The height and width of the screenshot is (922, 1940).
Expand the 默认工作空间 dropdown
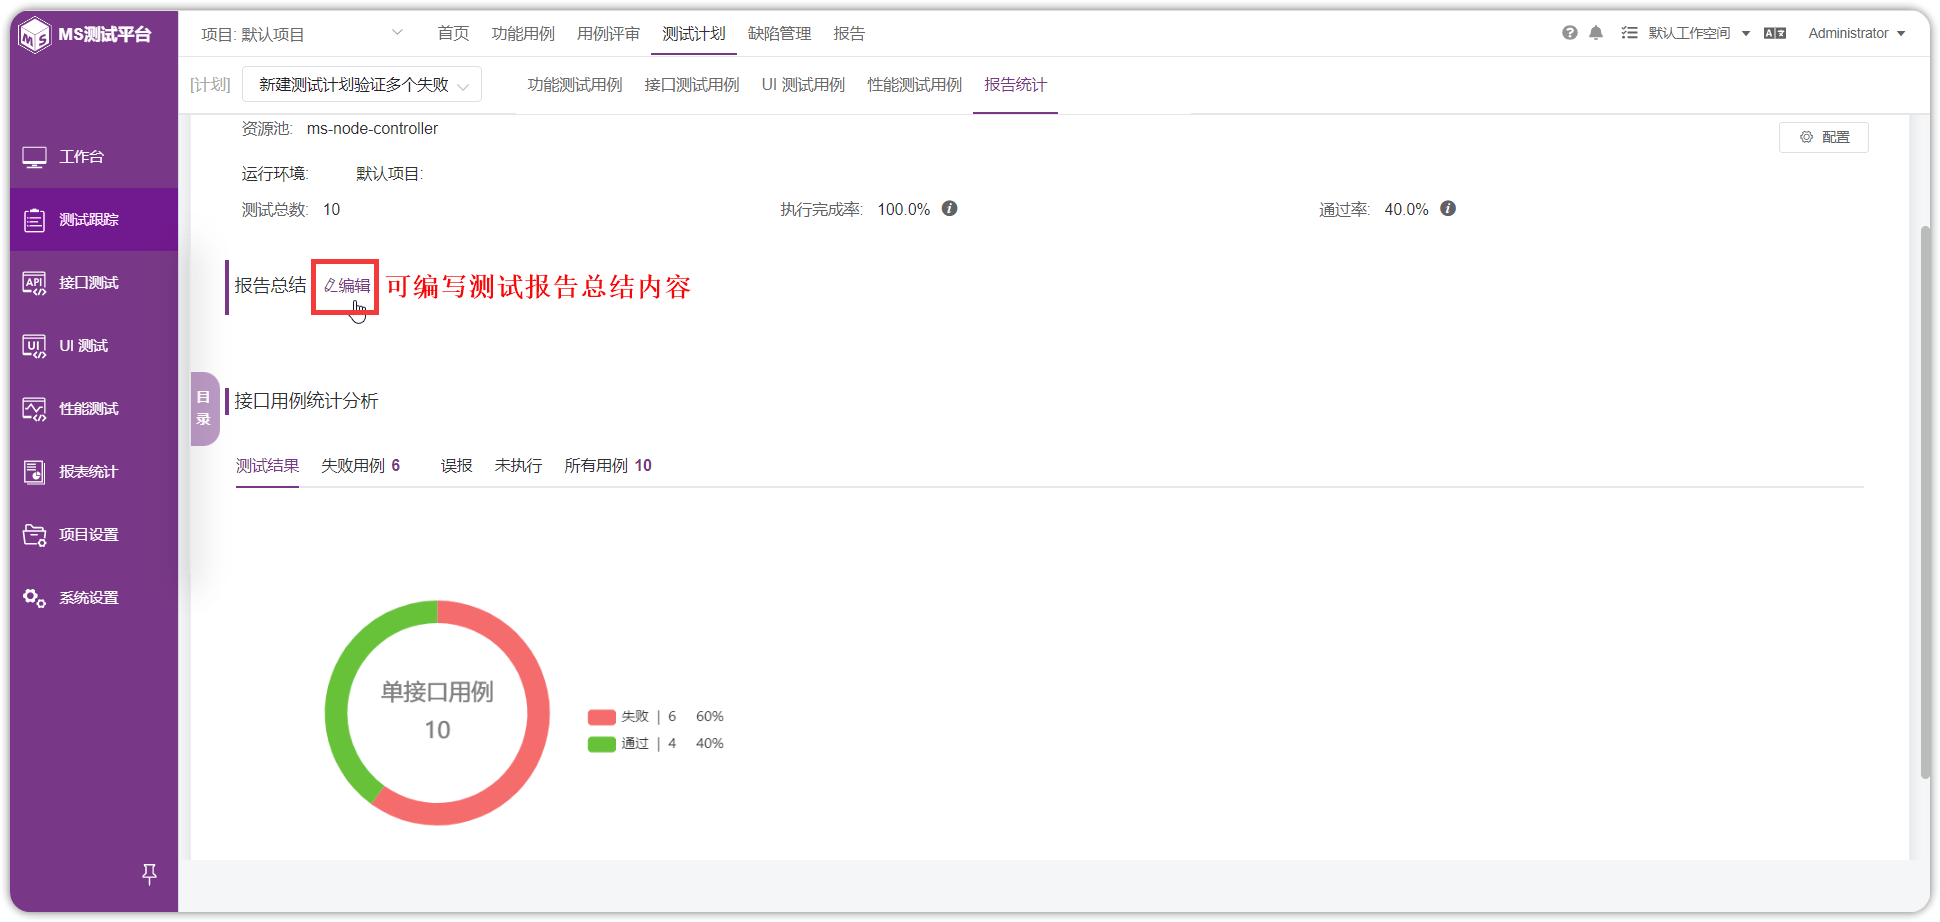(1699, 33)
